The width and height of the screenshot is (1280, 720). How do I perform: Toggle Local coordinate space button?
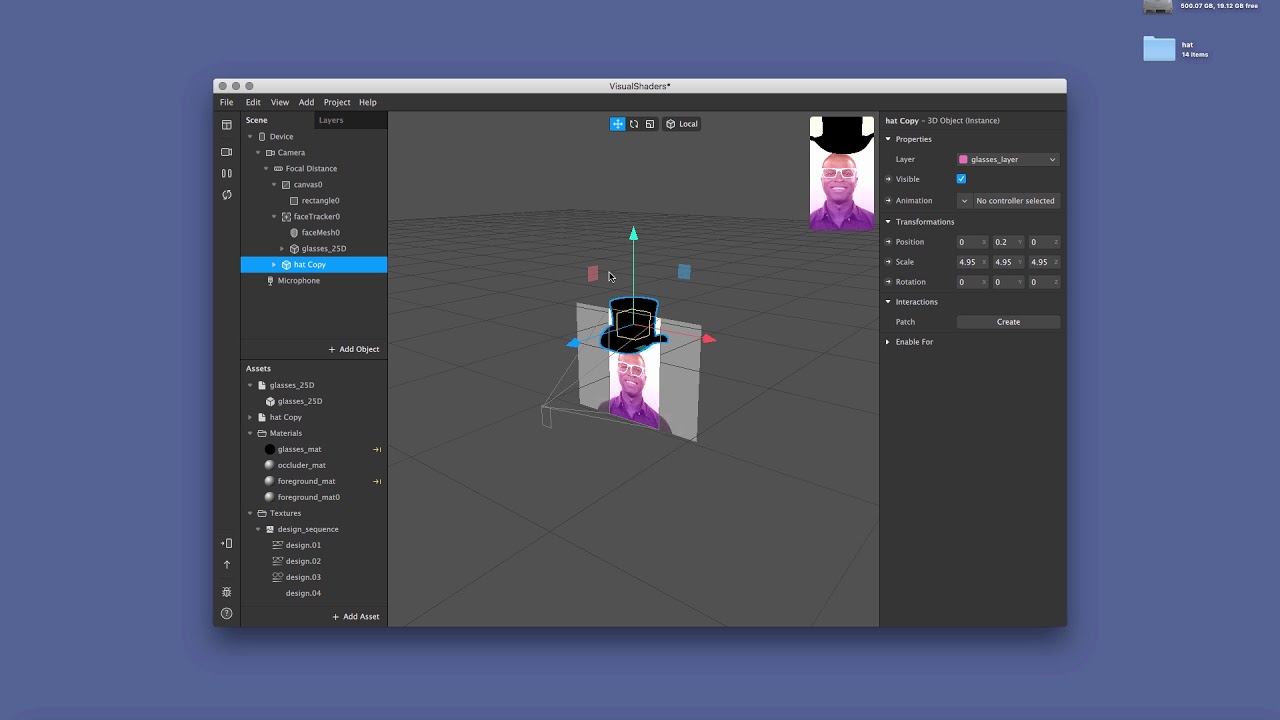[682, 124]
